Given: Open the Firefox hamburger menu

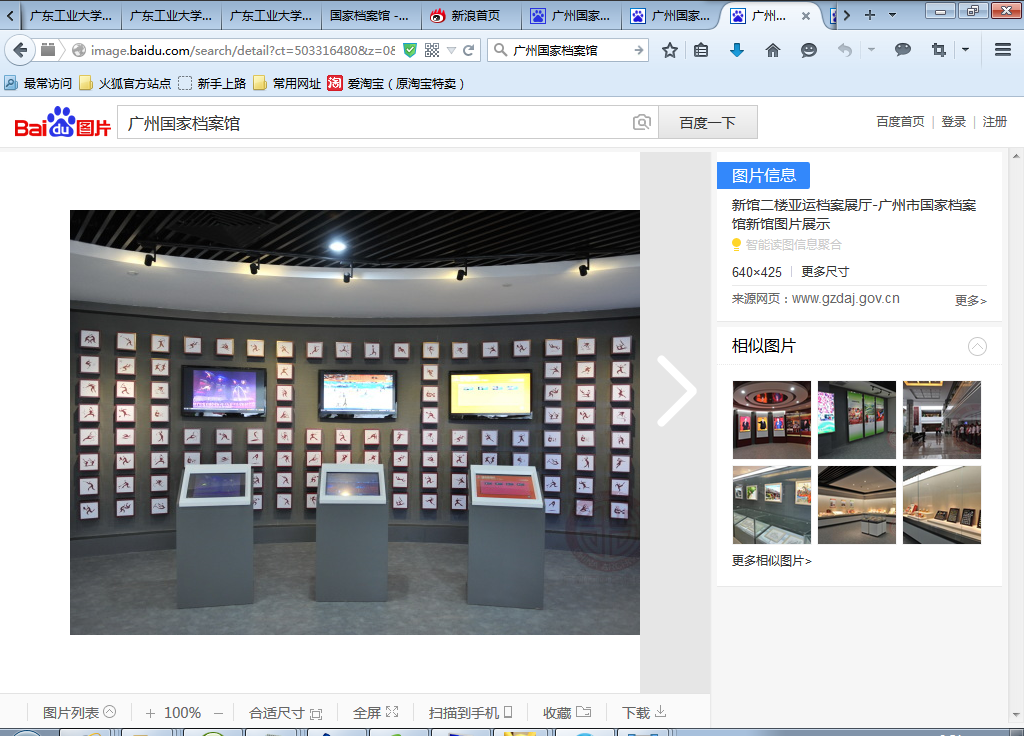Looking at the screenshot, I should click(x=1002, y=50).
